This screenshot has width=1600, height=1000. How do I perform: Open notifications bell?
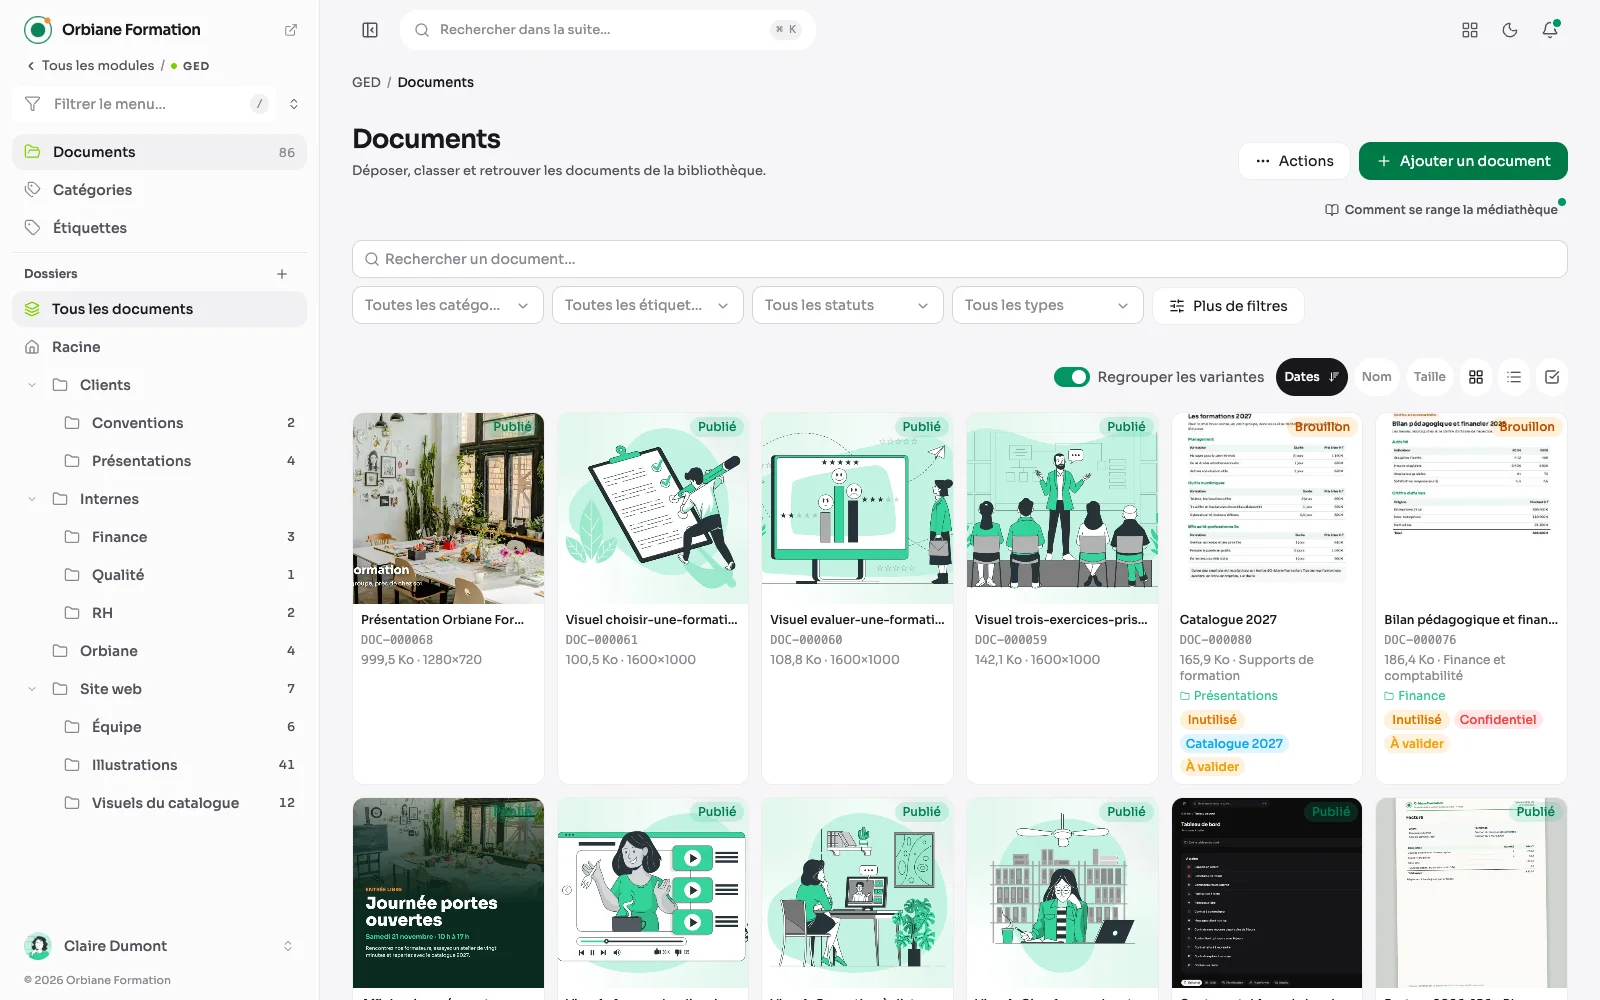point(1550,30)
